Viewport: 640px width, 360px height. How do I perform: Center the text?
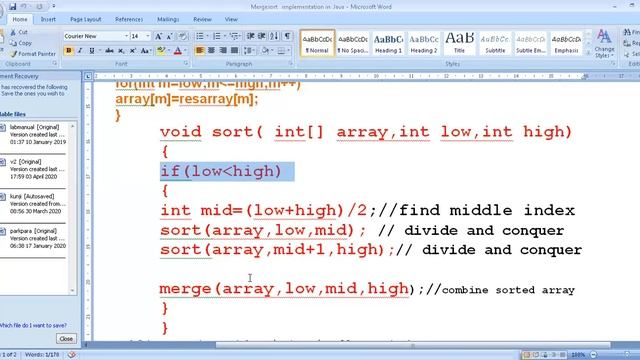click(x=211, y=51)
